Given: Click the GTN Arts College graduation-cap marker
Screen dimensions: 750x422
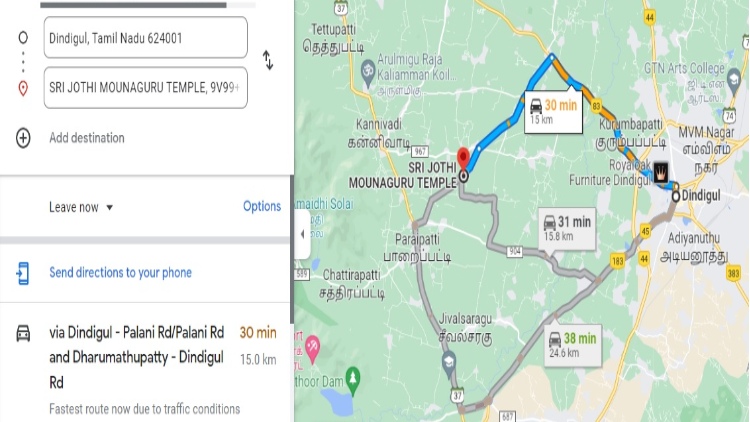Looking at the screenshot, I should pos(733,78).
